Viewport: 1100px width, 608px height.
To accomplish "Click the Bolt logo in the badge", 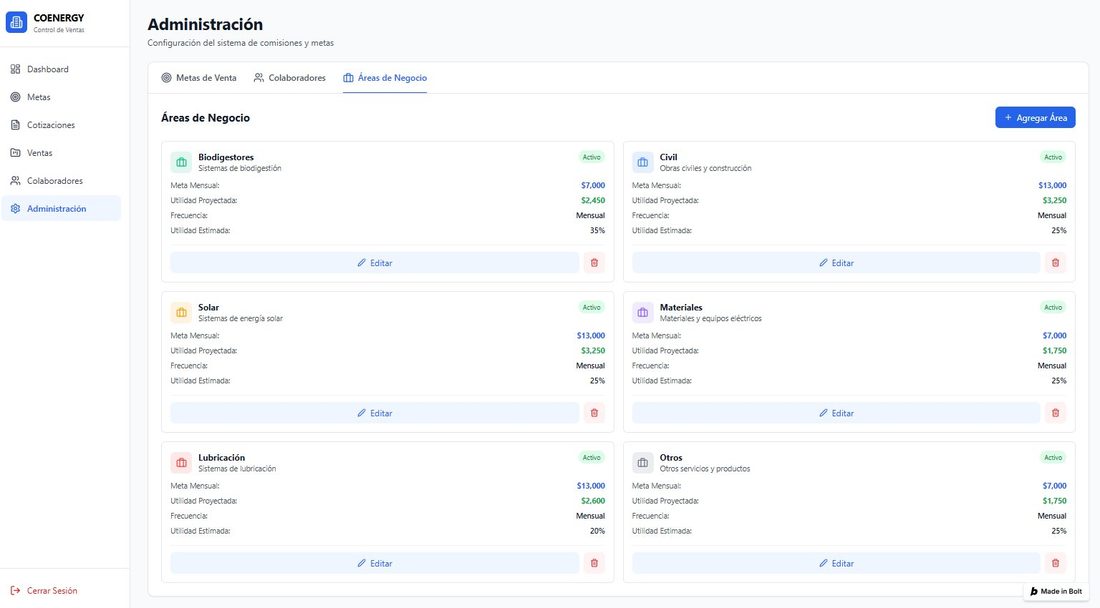I will click(x=1033, y=591).
